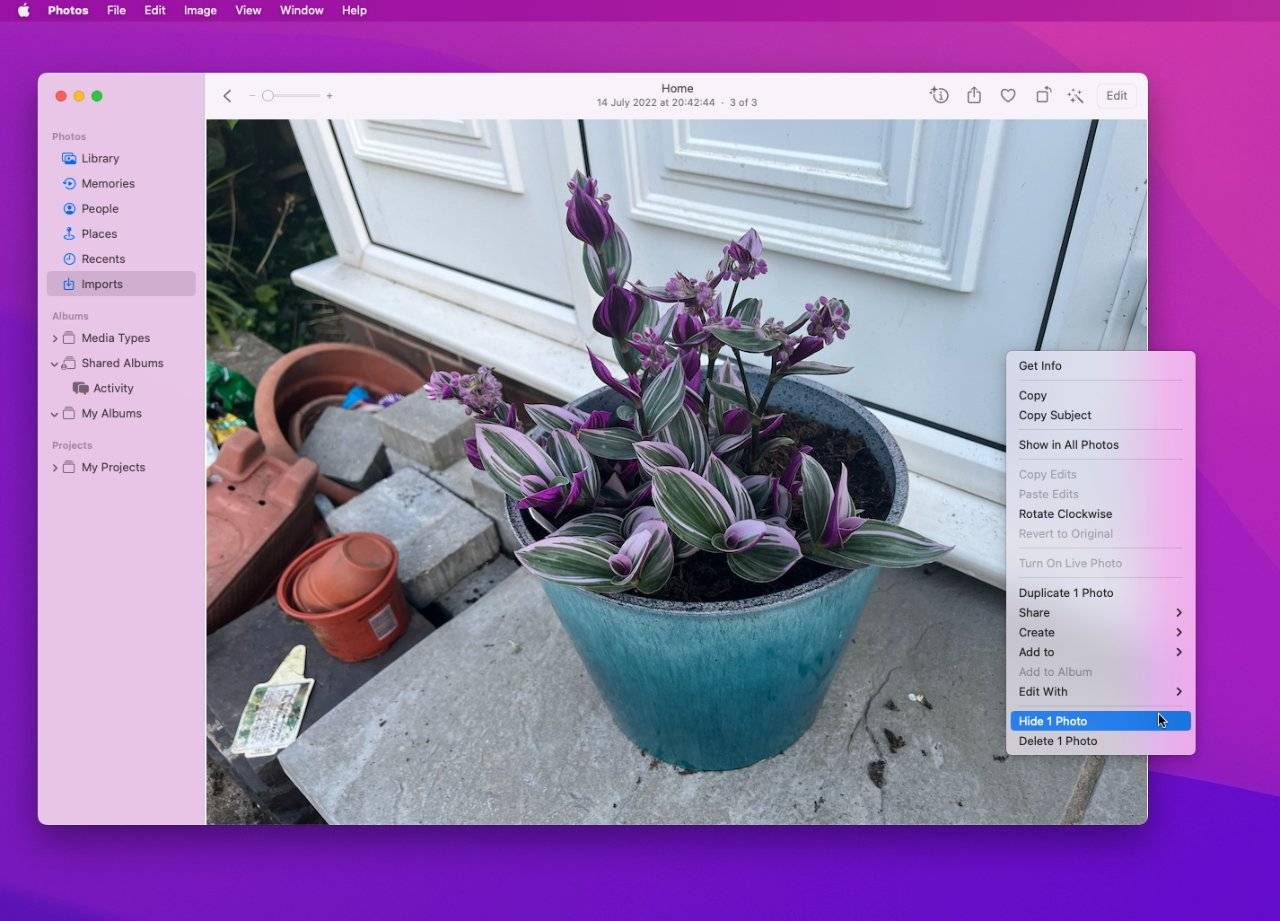Click the Rotate icon in the toolbar
1280x921 pixels.
pyautogui.click(x=1043, y=95)
